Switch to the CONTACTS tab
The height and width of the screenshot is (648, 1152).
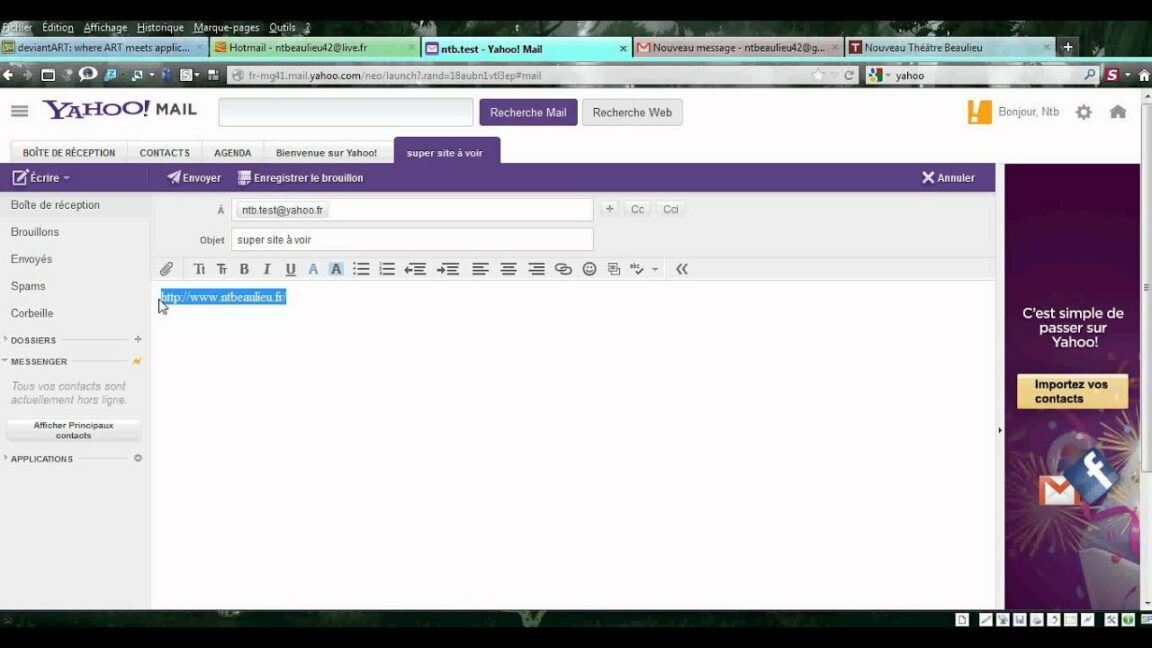[164, 152]
